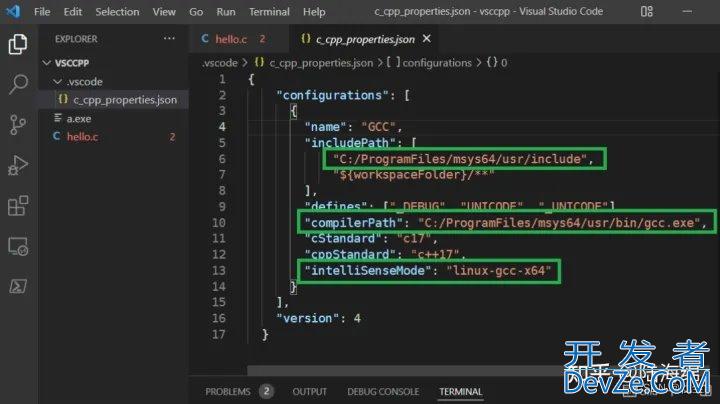This screenshot has height=404, width=720.
Task: Customize layout icon in title bar
Action: coord(647,11)
